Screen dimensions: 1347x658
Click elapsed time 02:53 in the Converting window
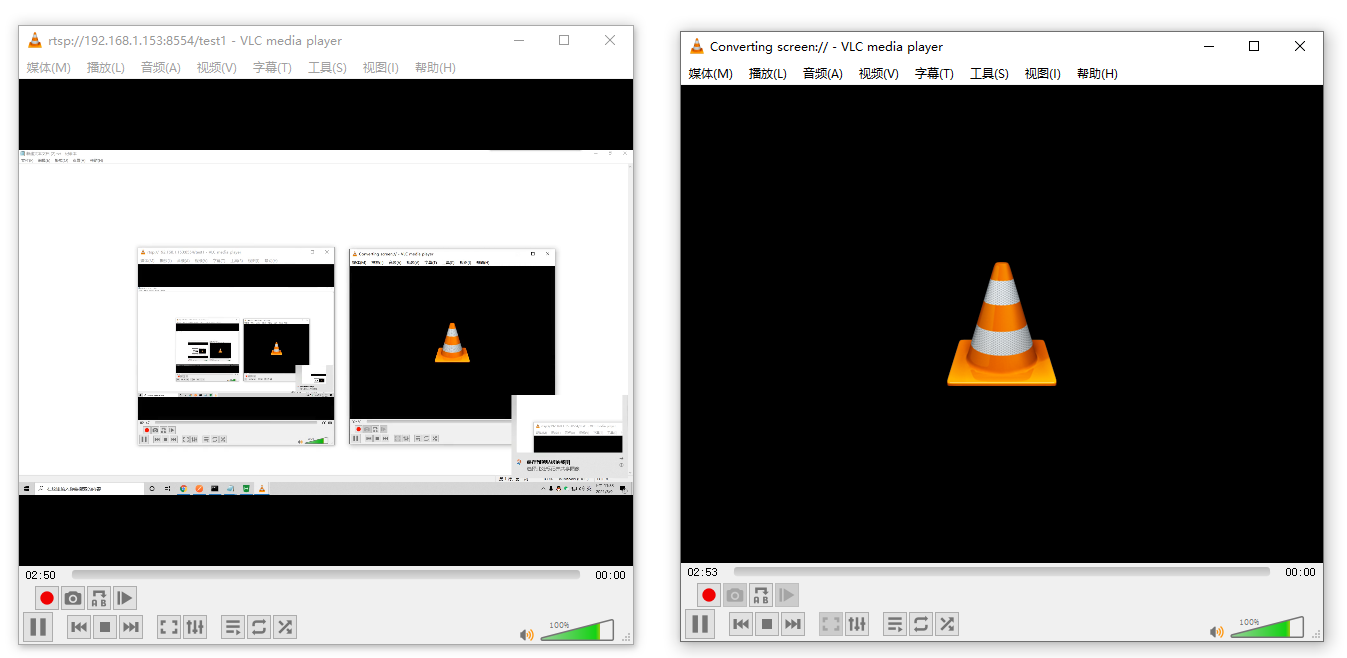703,572
